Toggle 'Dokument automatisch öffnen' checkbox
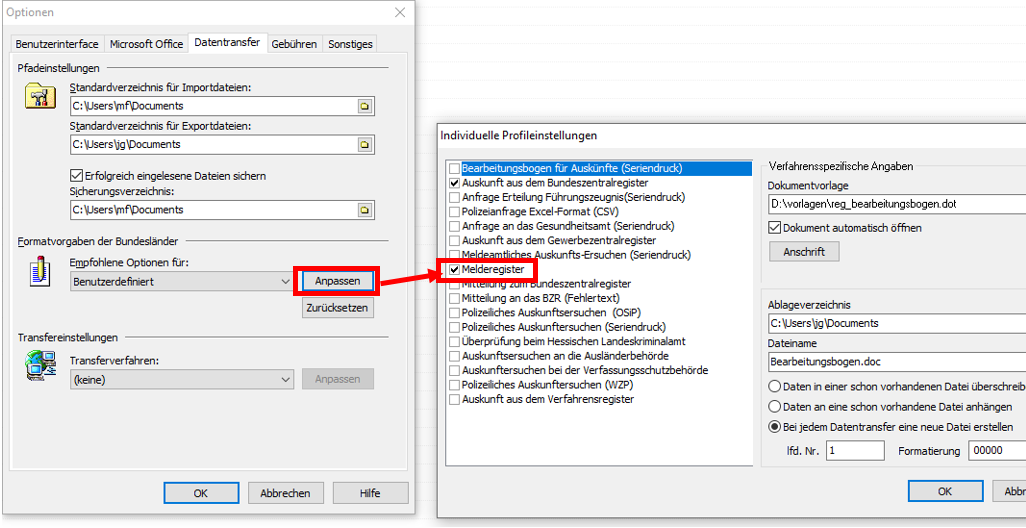Viewport: 1026px width, 528px height. pos(775,228)
